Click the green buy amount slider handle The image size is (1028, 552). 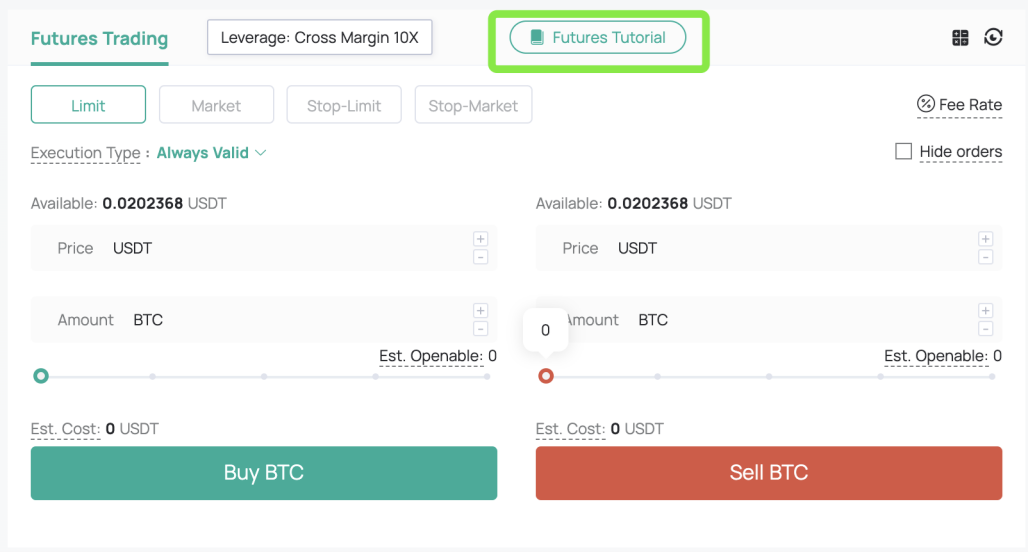(41, 376)
